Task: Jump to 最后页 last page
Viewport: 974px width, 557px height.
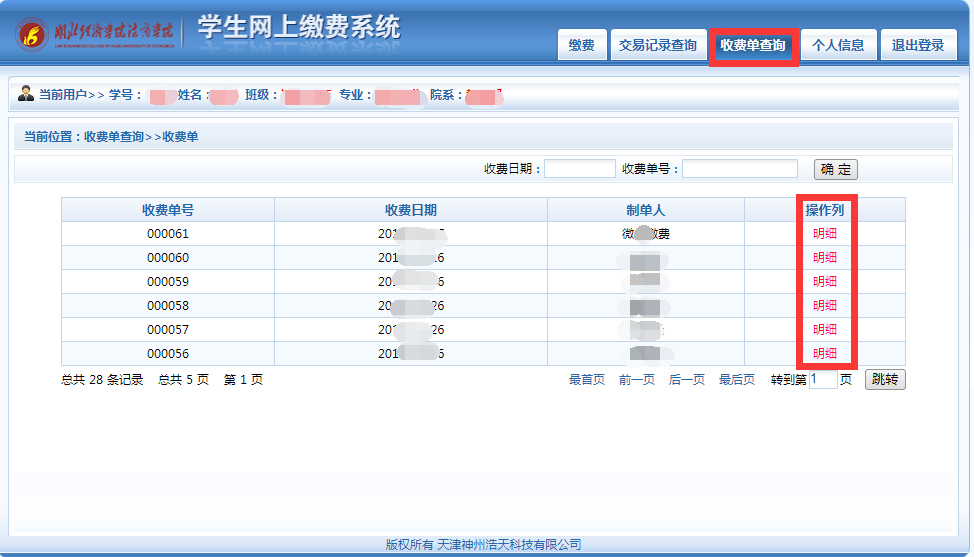Action: (x=736, y=380)
